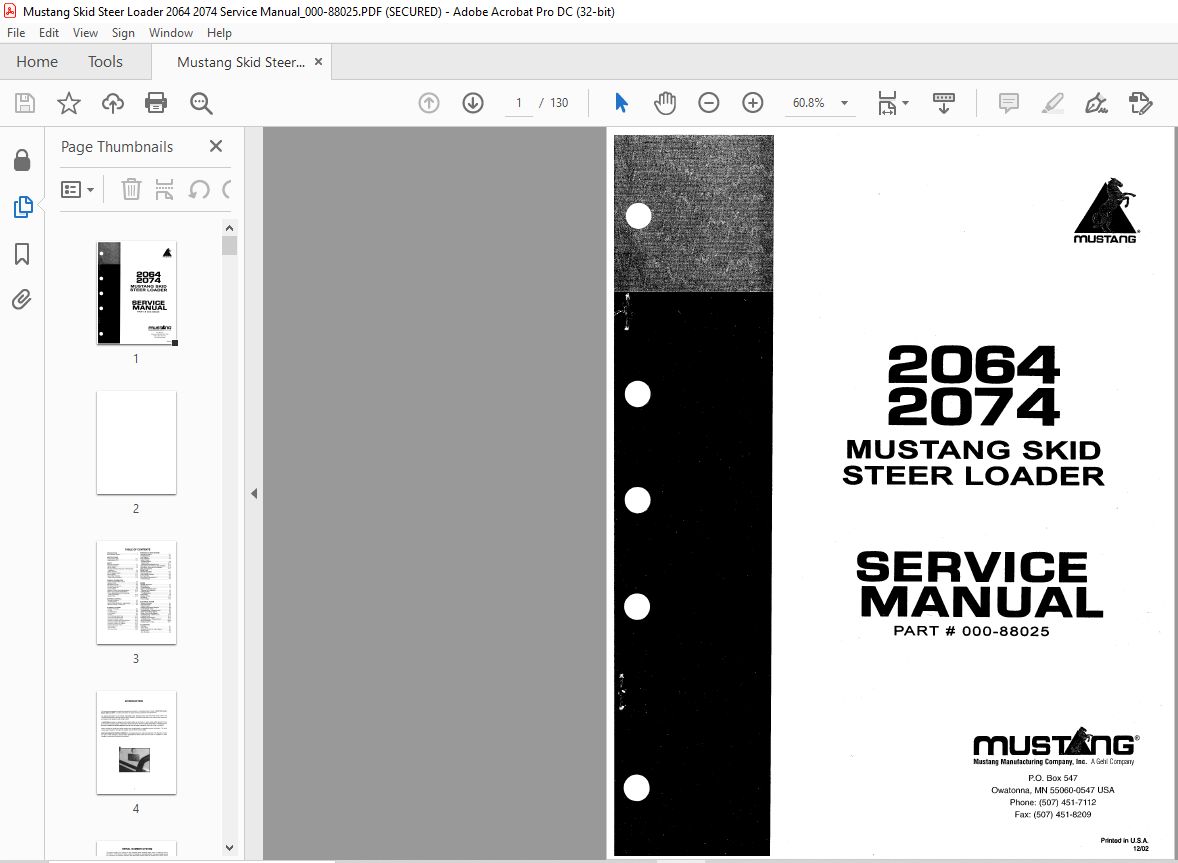Open the File menu
Screen dimensions: 1178x863
(x=16, y=33)
